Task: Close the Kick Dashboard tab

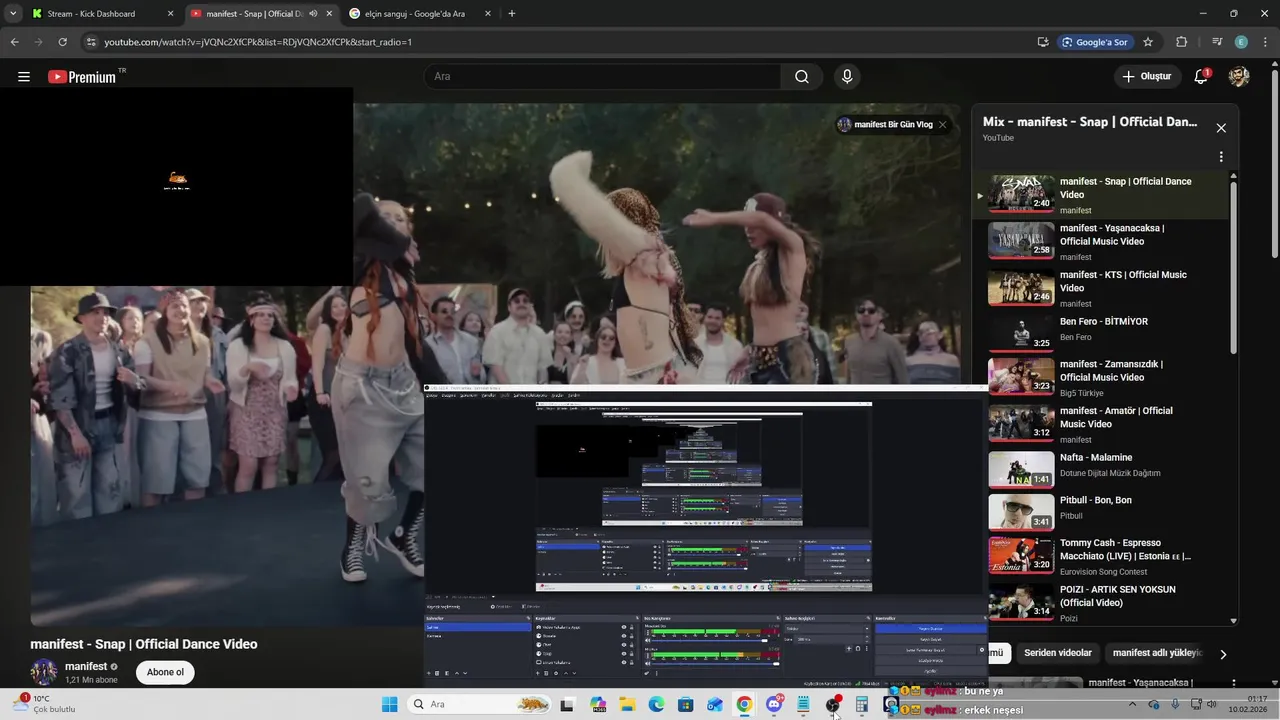Action: coord(170,14)
